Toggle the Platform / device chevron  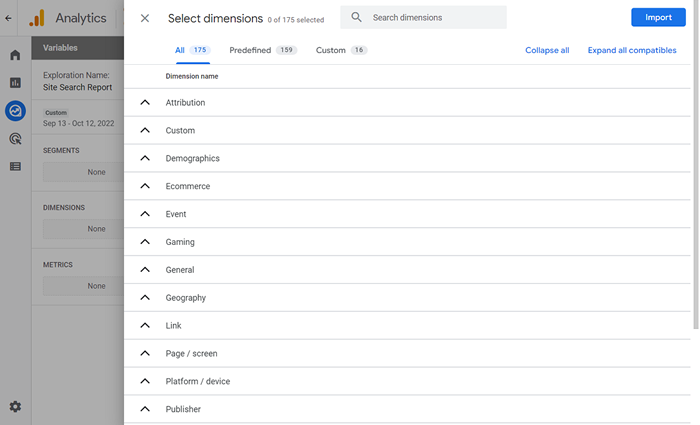click(145, 381)
